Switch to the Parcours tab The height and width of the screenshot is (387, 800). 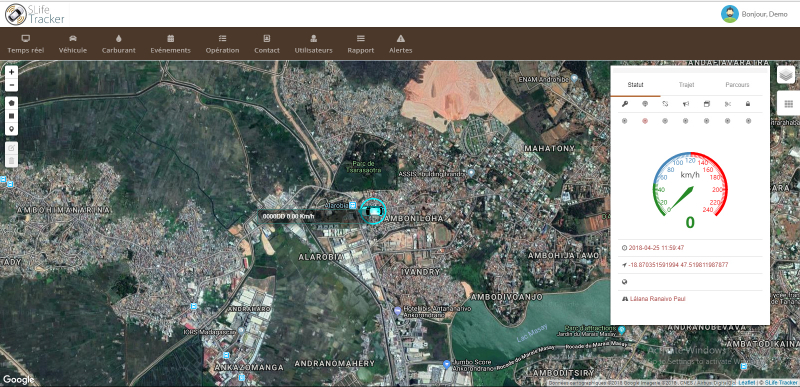[x=737, y=85]
